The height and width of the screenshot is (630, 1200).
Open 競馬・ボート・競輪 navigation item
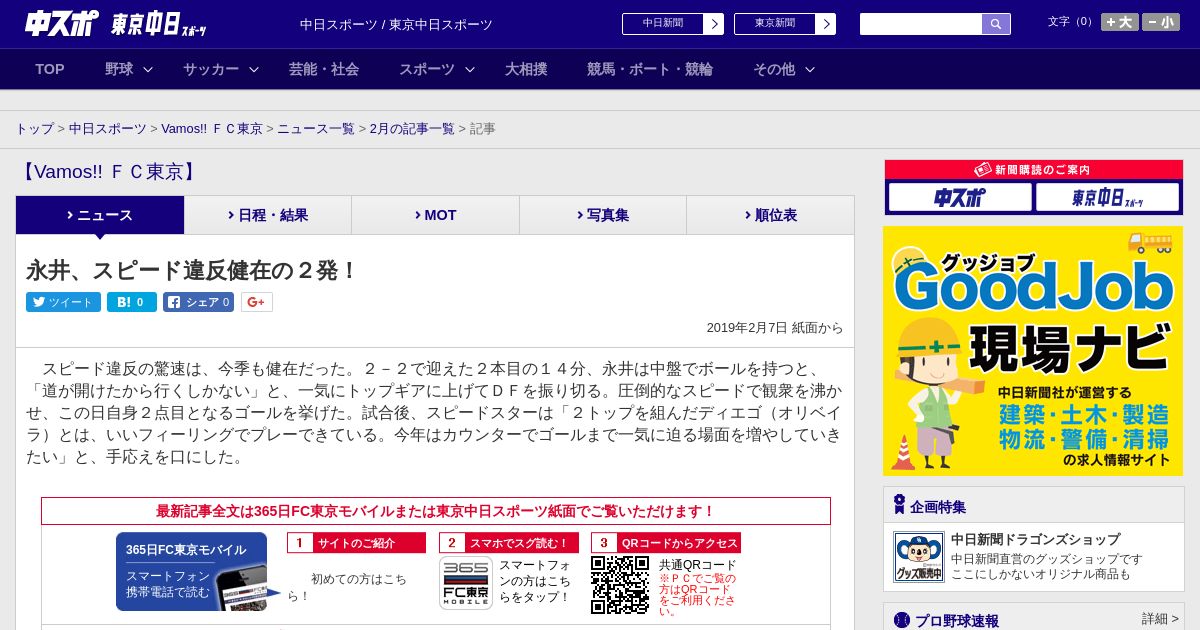tap(650, 69)
